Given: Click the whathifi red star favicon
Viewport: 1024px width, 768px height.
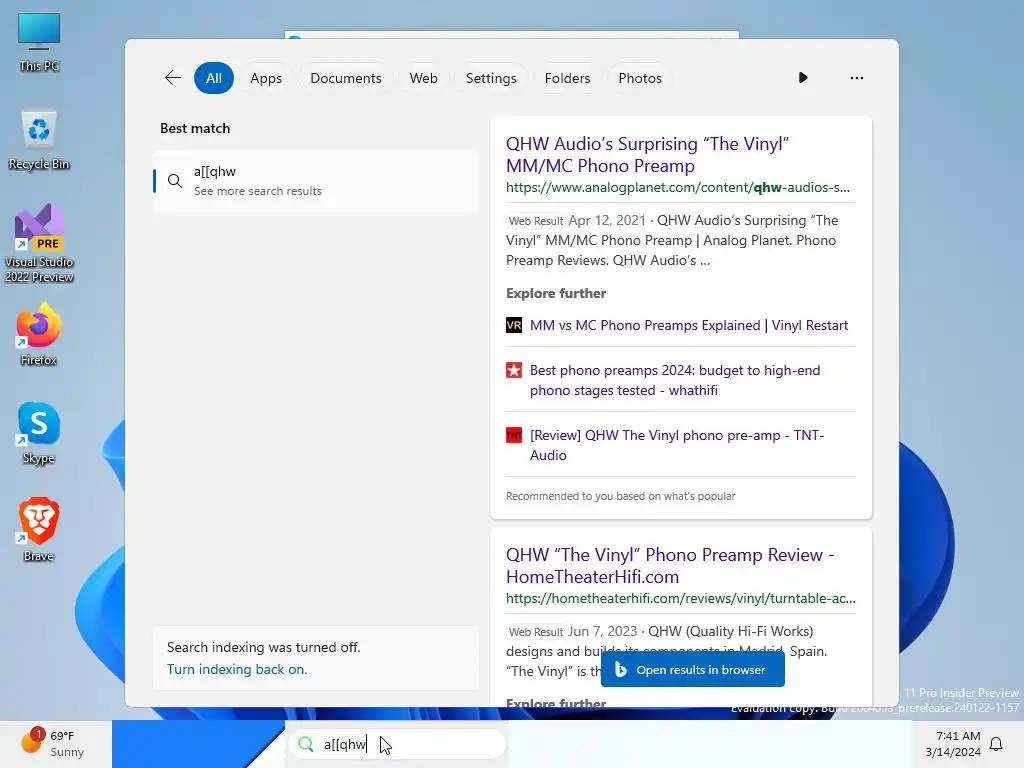Looking at the screenshot, I should (x=514, y=370).
